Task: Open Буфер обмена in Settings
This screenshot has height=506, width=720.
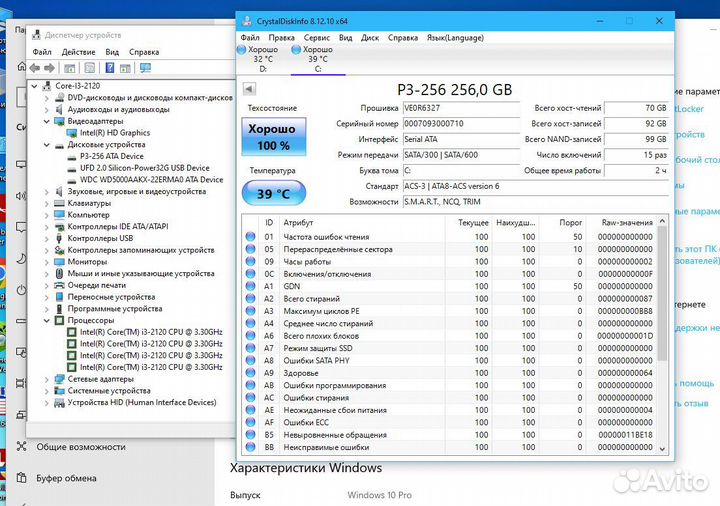Action: click(x=67, y=478)
